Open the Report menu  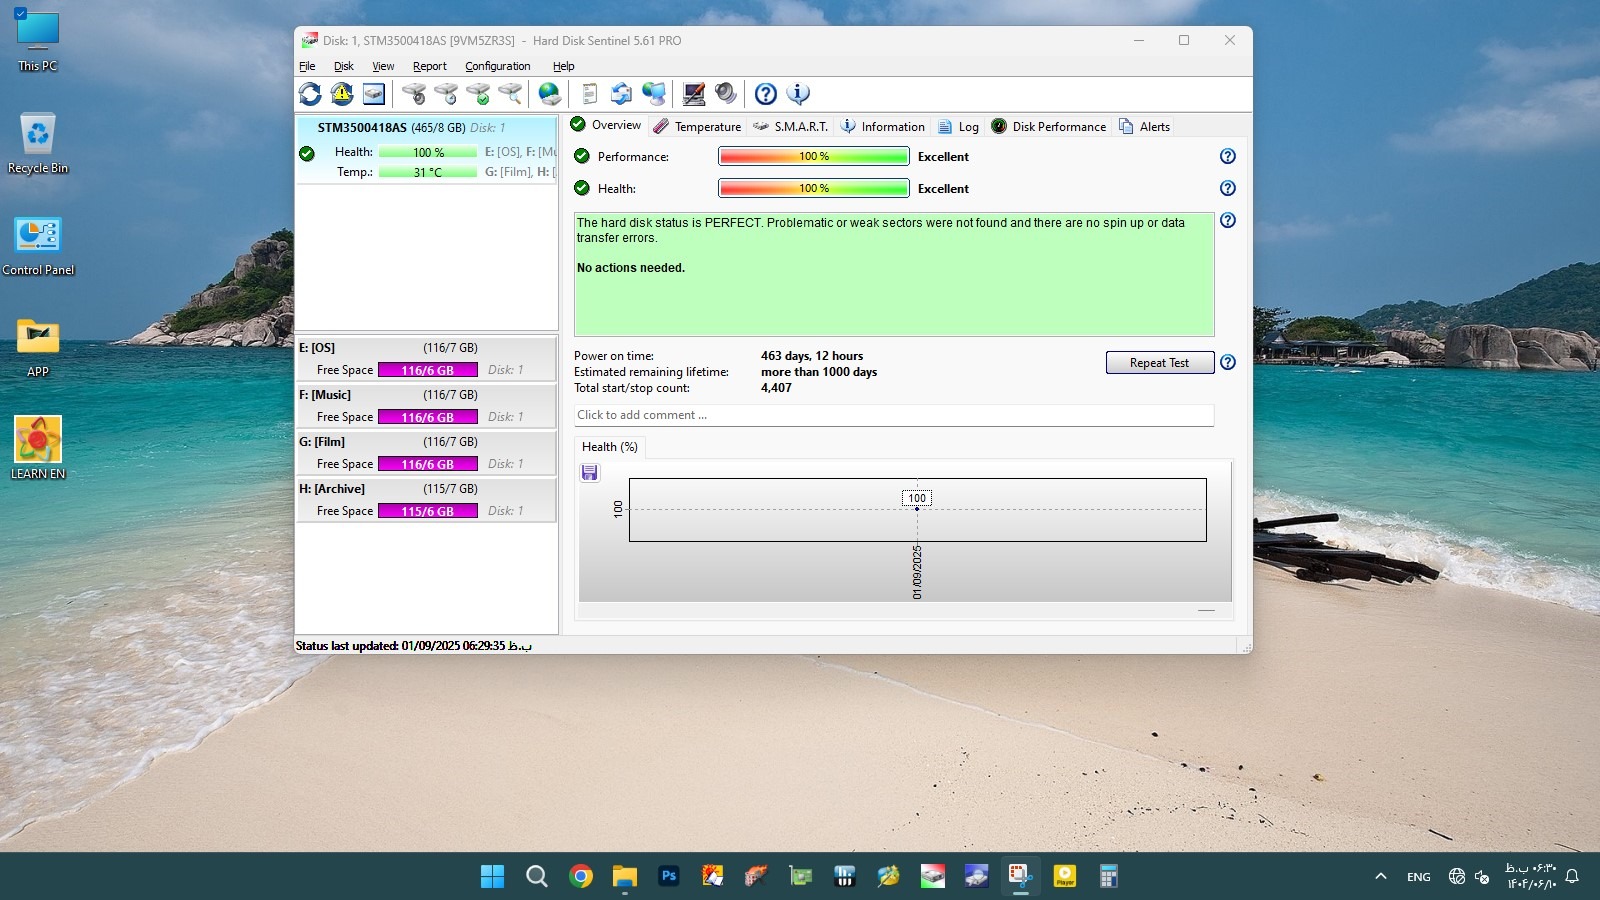click(430, 66)
